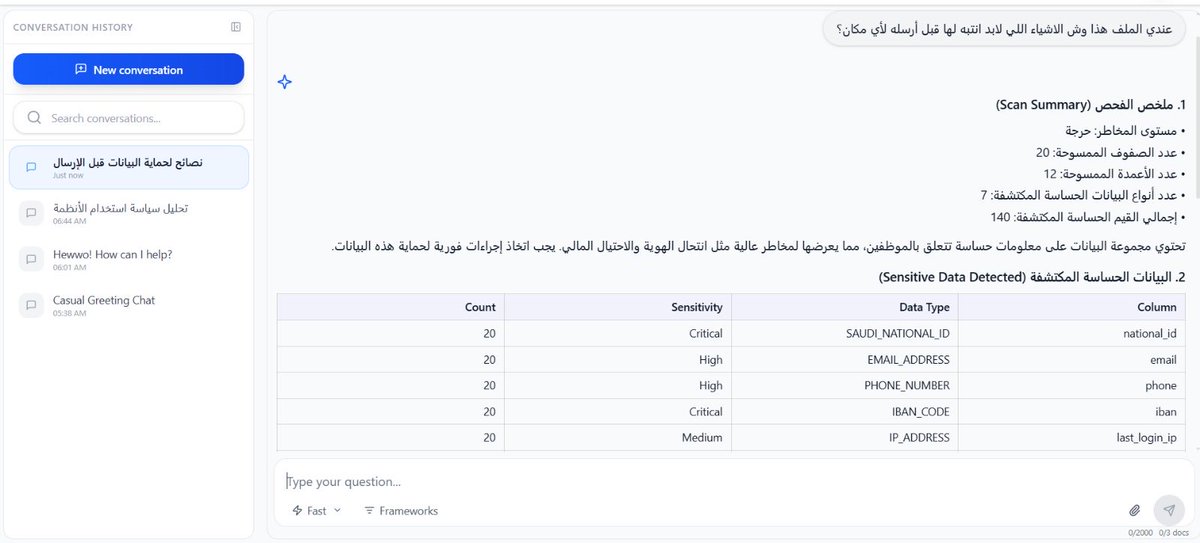Click the assistant sparkle icon

pyautogui.click(x=285, y=82)
